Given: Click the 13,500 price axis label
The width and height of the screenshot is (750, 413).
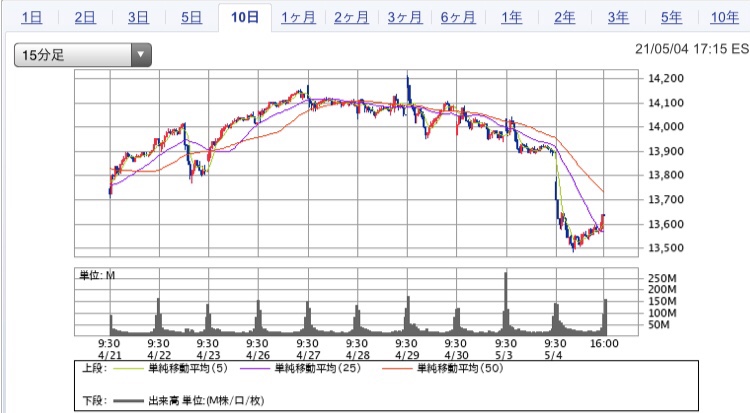Looking at the screenshot, I should [x=666, y=248].
